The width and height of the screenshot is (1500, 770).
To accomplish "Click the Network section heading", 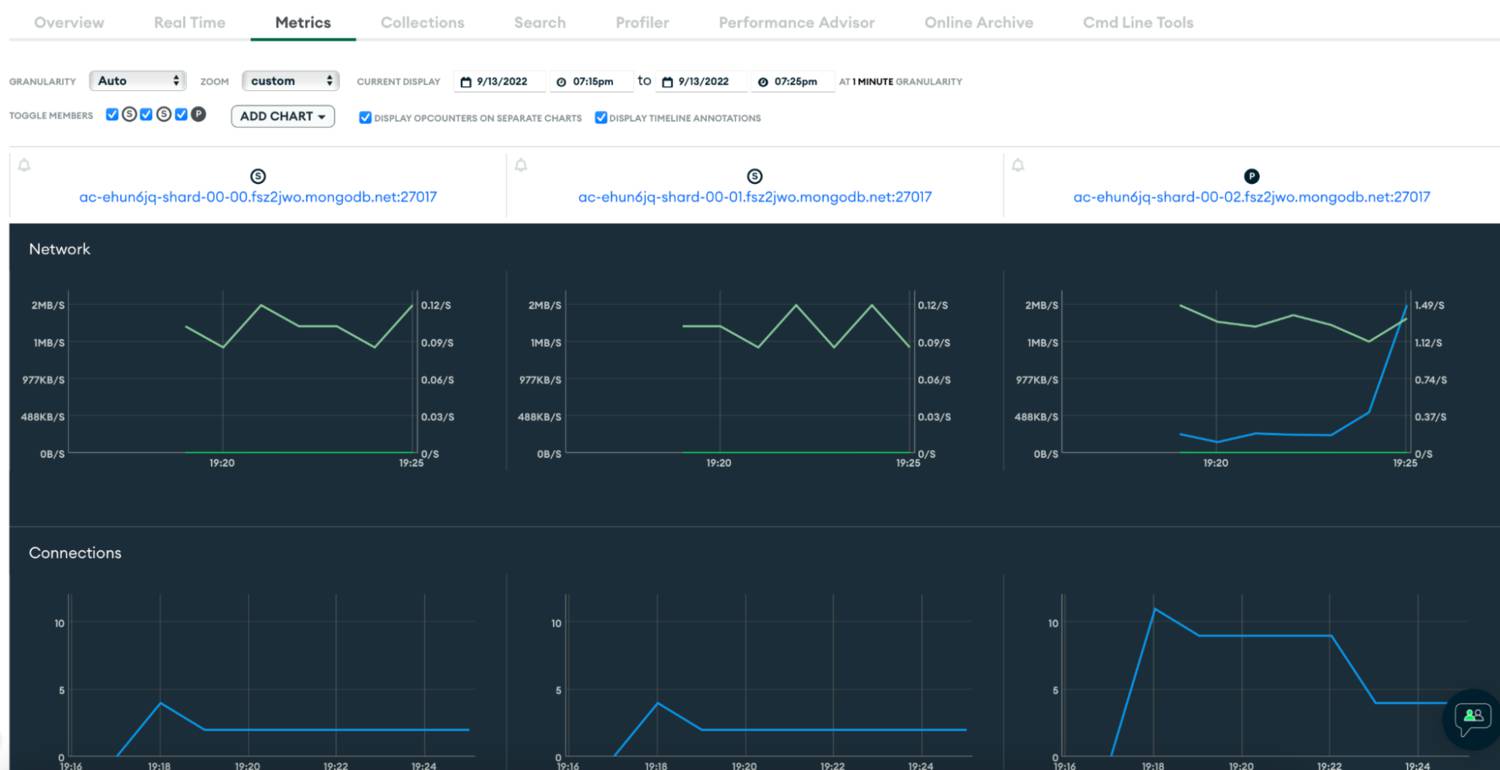I will 60,249.
